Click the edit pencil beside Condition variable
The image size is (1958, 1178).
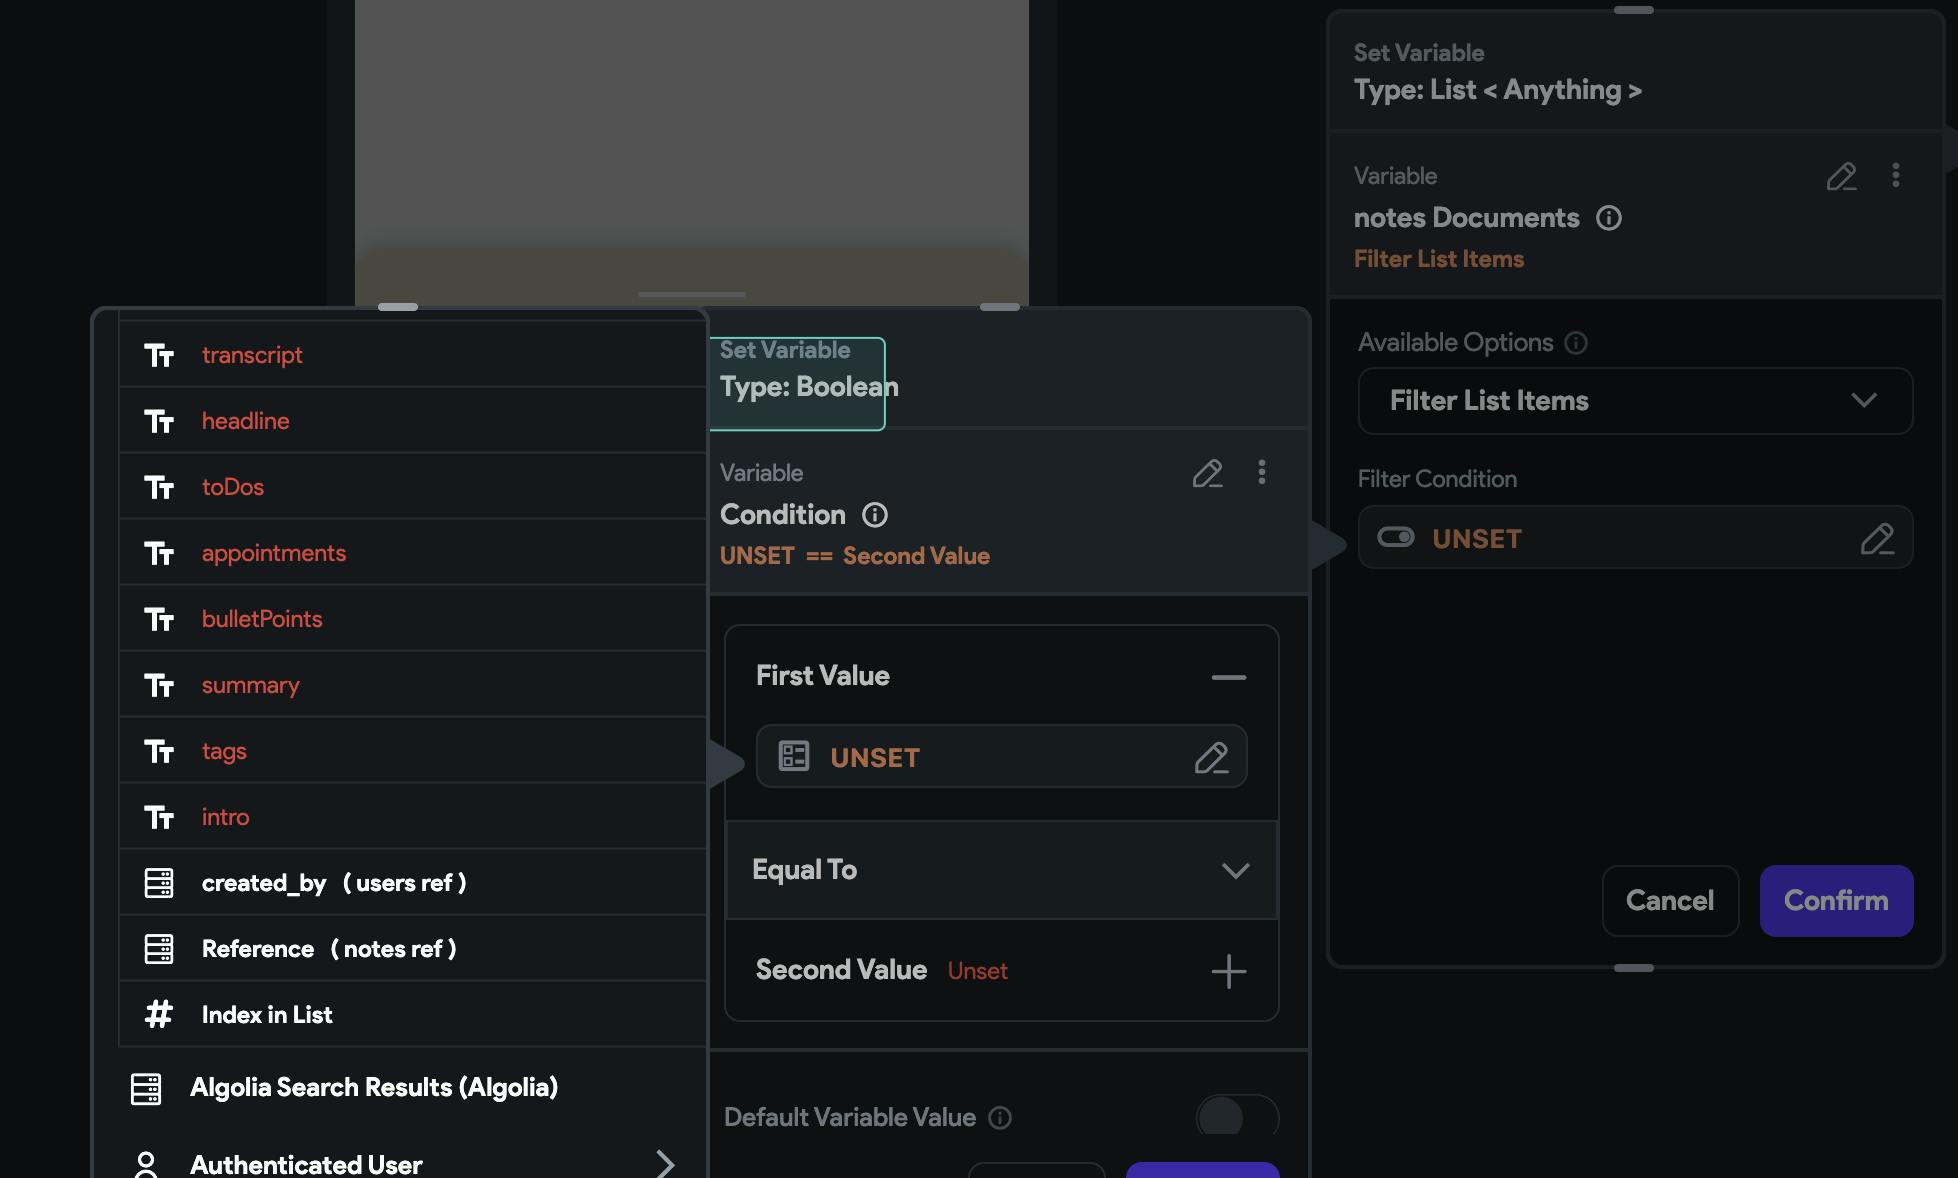[1207, 473]
